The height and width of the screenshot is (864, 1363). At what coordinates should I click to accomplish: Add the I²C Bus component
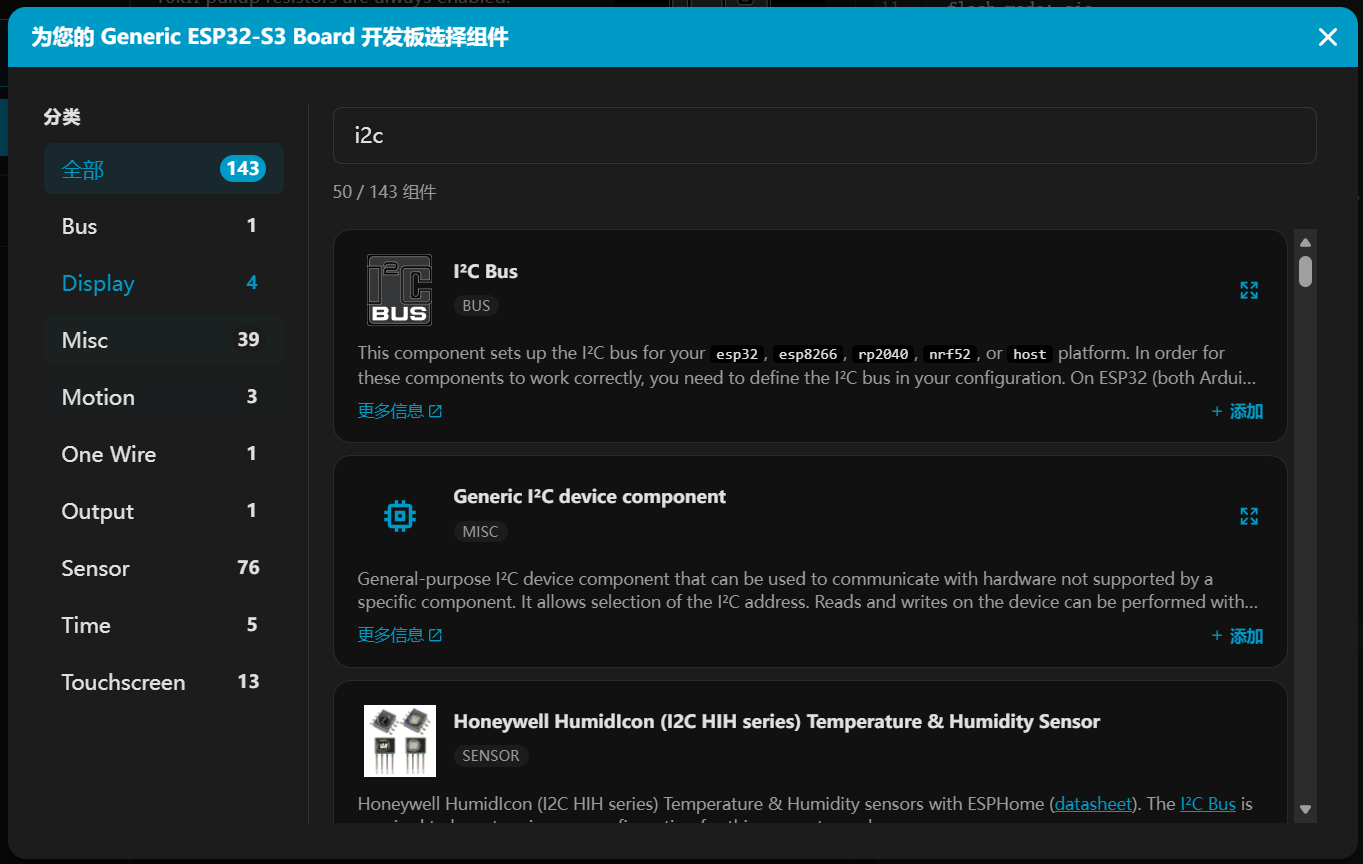(x=1237, y=411)
